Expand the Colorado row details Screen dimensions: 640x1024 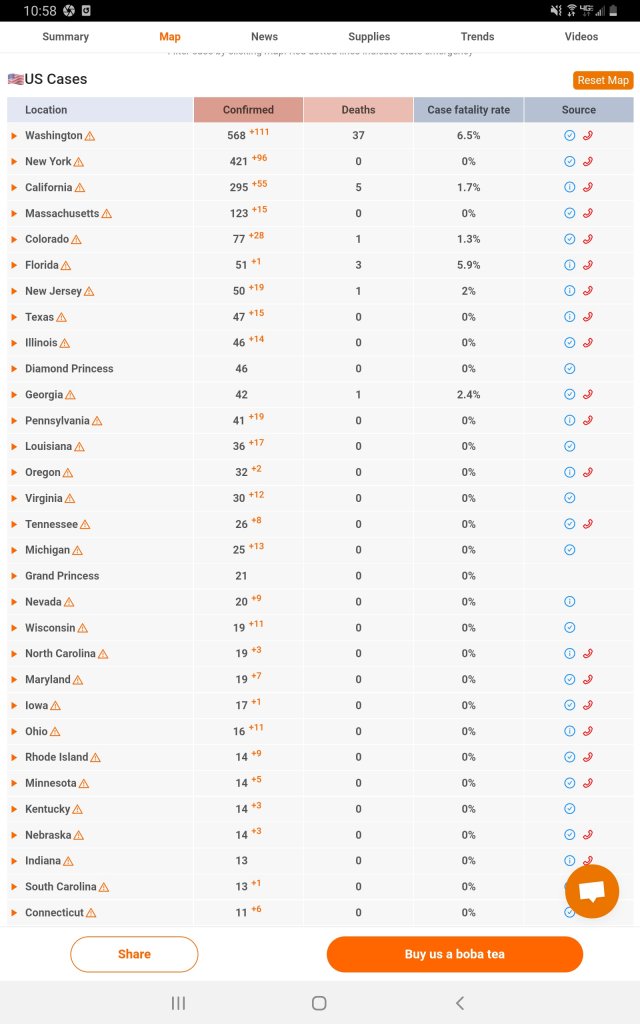point(14,239)
